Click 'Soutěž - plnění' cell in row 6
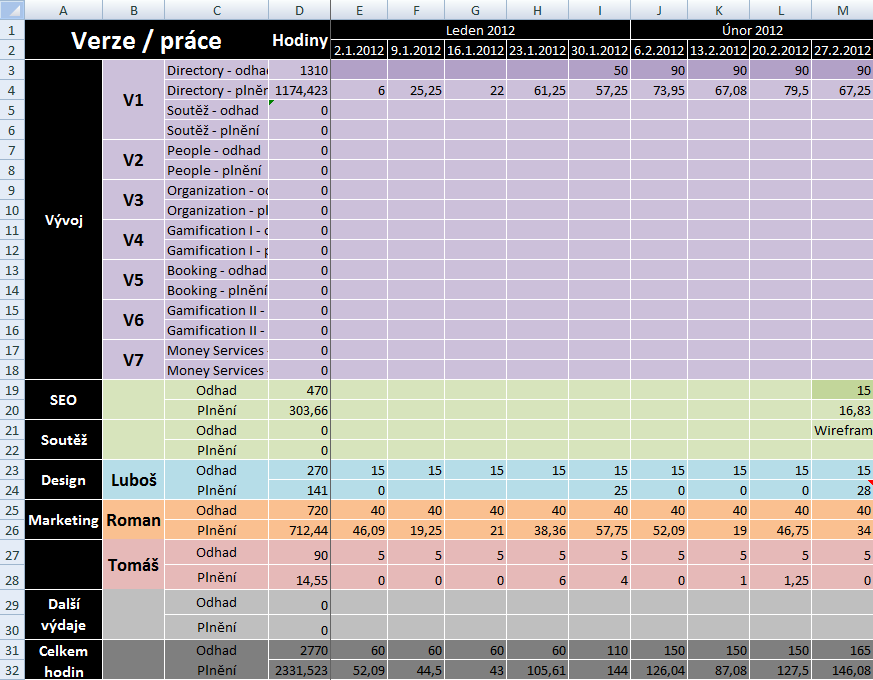The image size is (873, 680). 217,130
